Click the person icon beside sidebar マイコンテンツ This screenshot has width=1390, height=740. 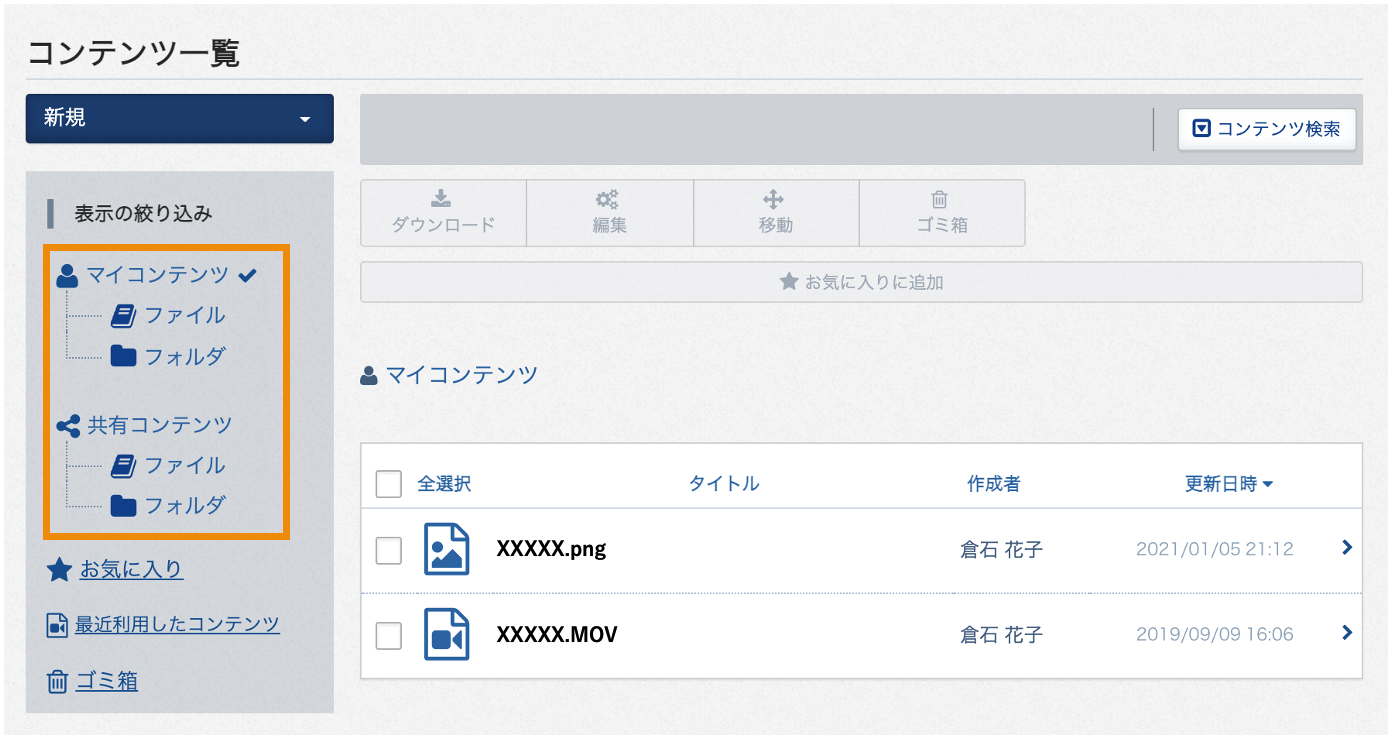tap(68, 276)
